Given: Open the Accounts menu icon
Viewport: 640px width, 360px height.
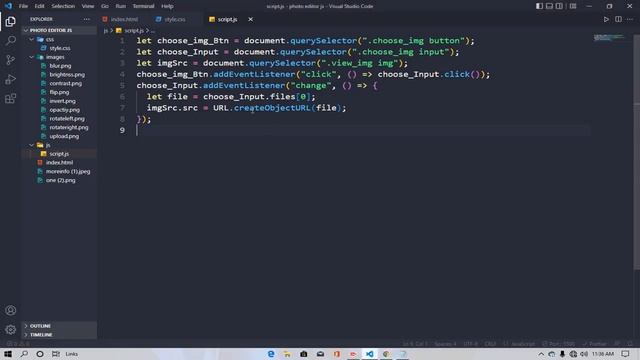Looking at the screenshot, I should click(x=11, y=310).
